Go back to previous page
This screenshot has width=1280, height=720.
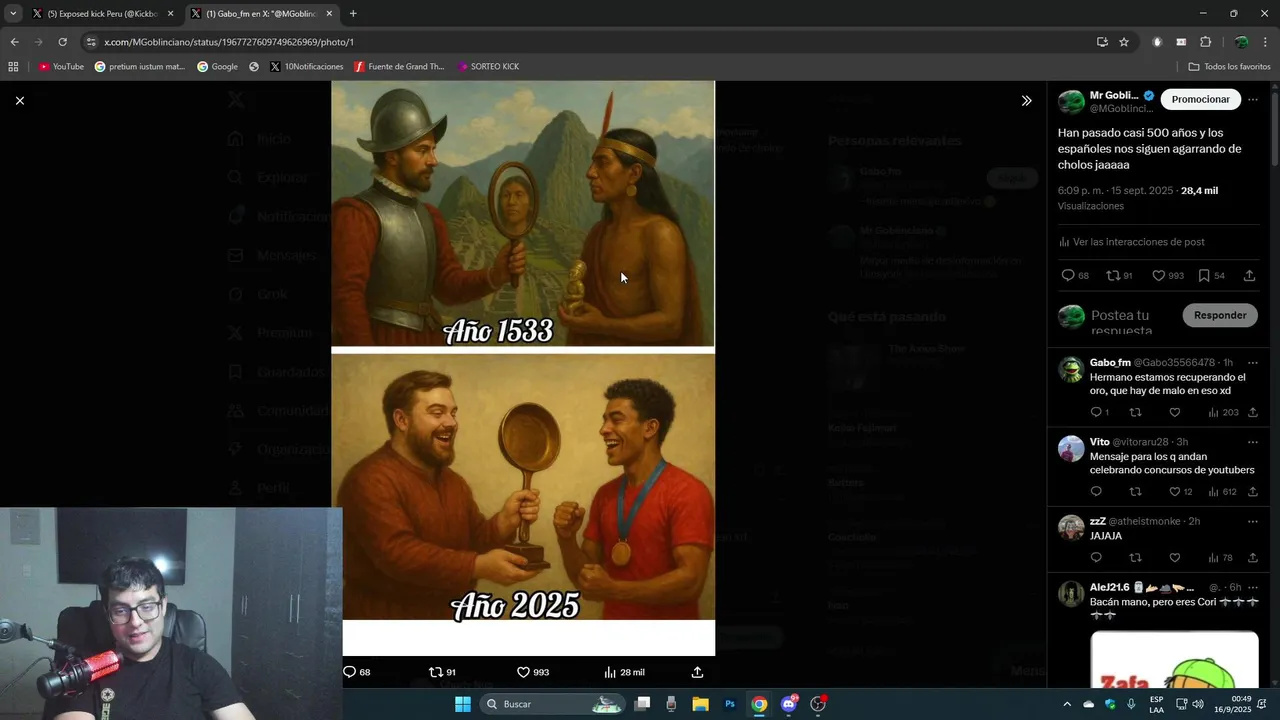point(14,42)
